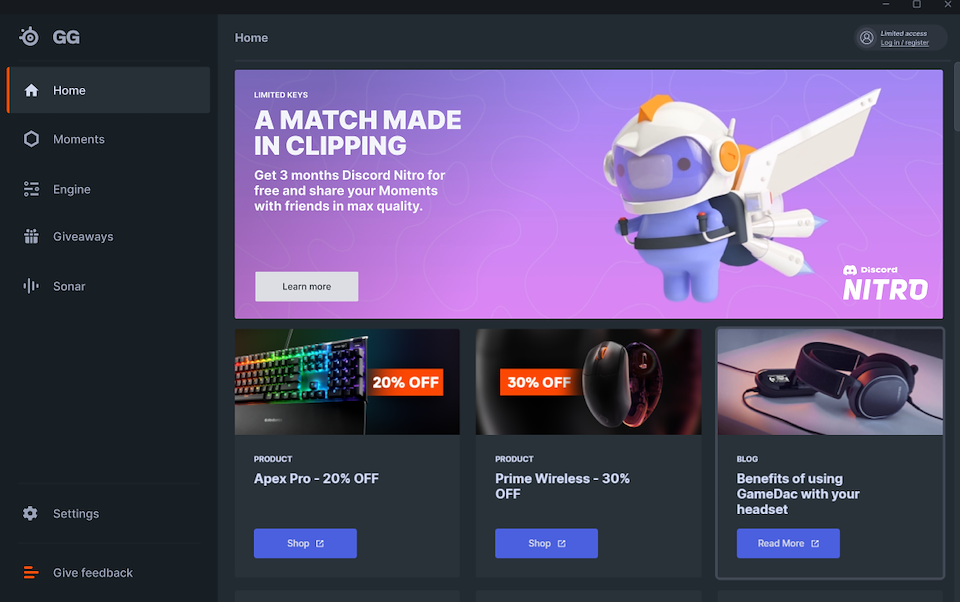Go to the Giveaways section
Viewport: 960px width, 602px height.
point(109,236)
